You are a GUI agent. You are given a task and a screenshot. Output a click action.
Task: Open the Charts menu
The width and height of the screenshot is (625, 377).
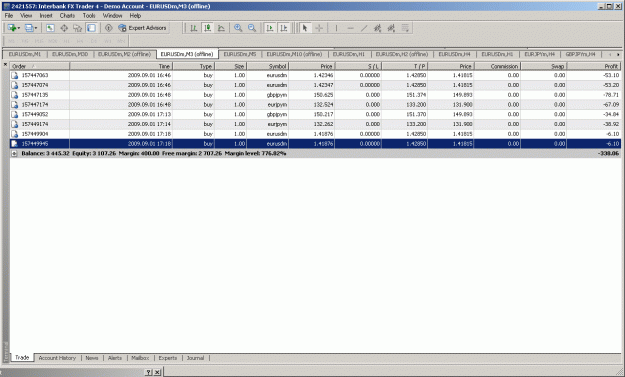click(67, 16)
